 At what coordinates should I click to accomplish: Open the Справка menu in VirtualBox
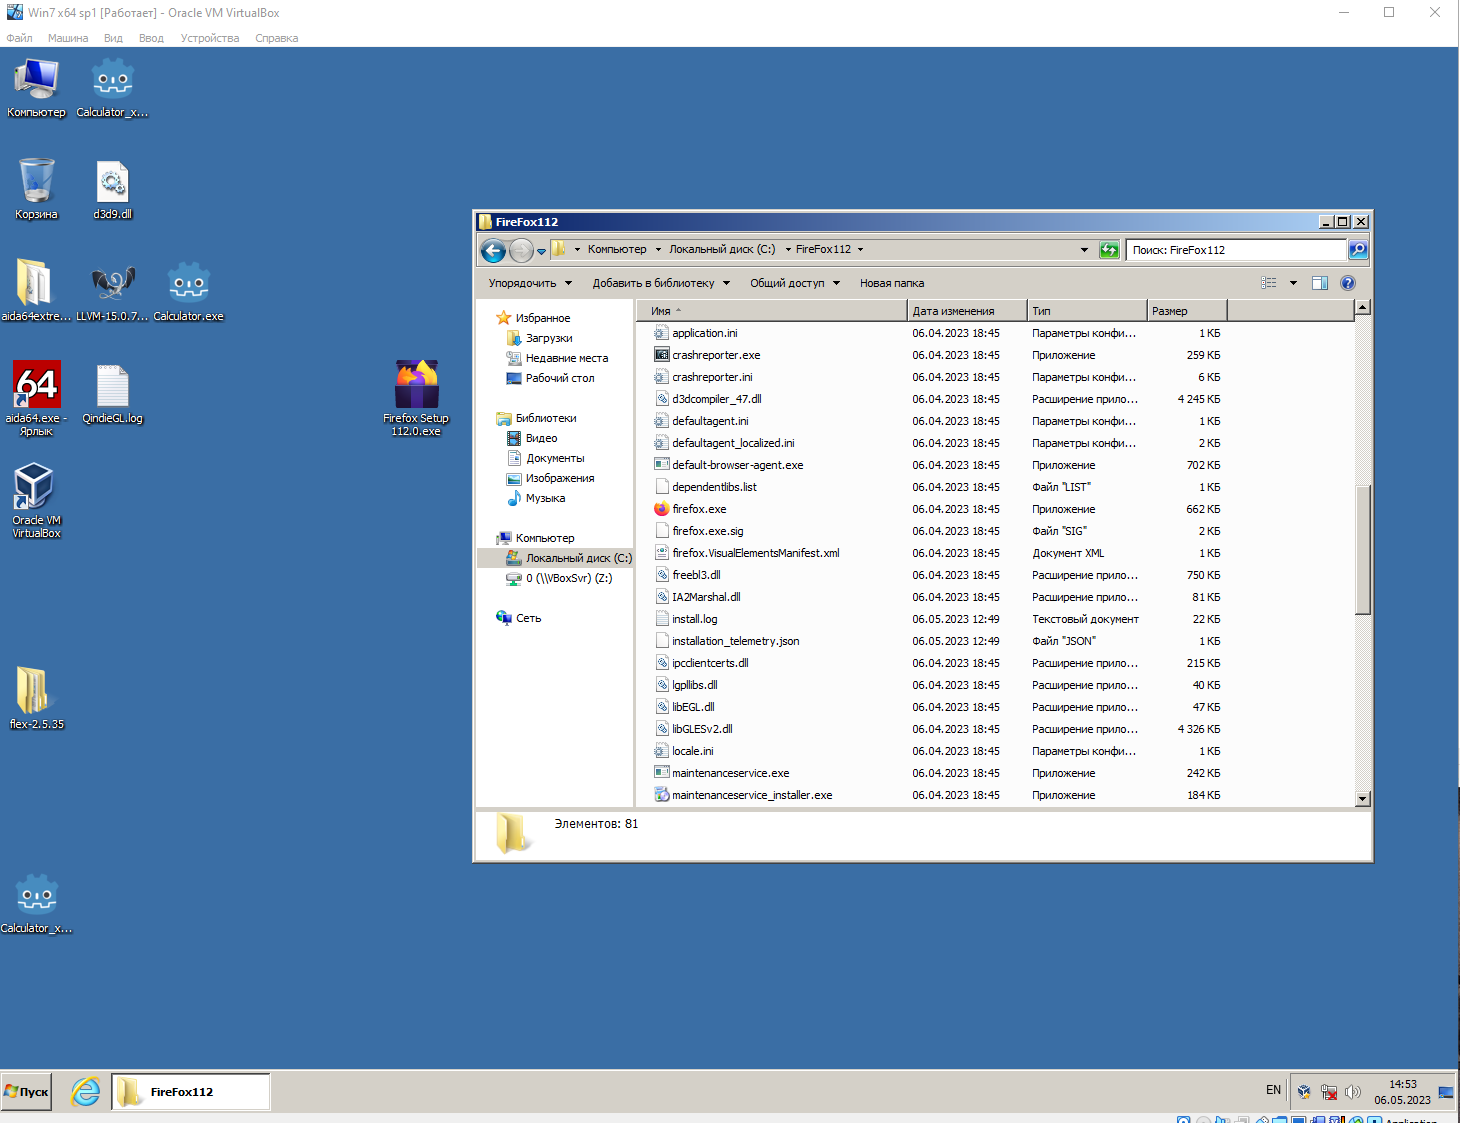tap(276, 38)
